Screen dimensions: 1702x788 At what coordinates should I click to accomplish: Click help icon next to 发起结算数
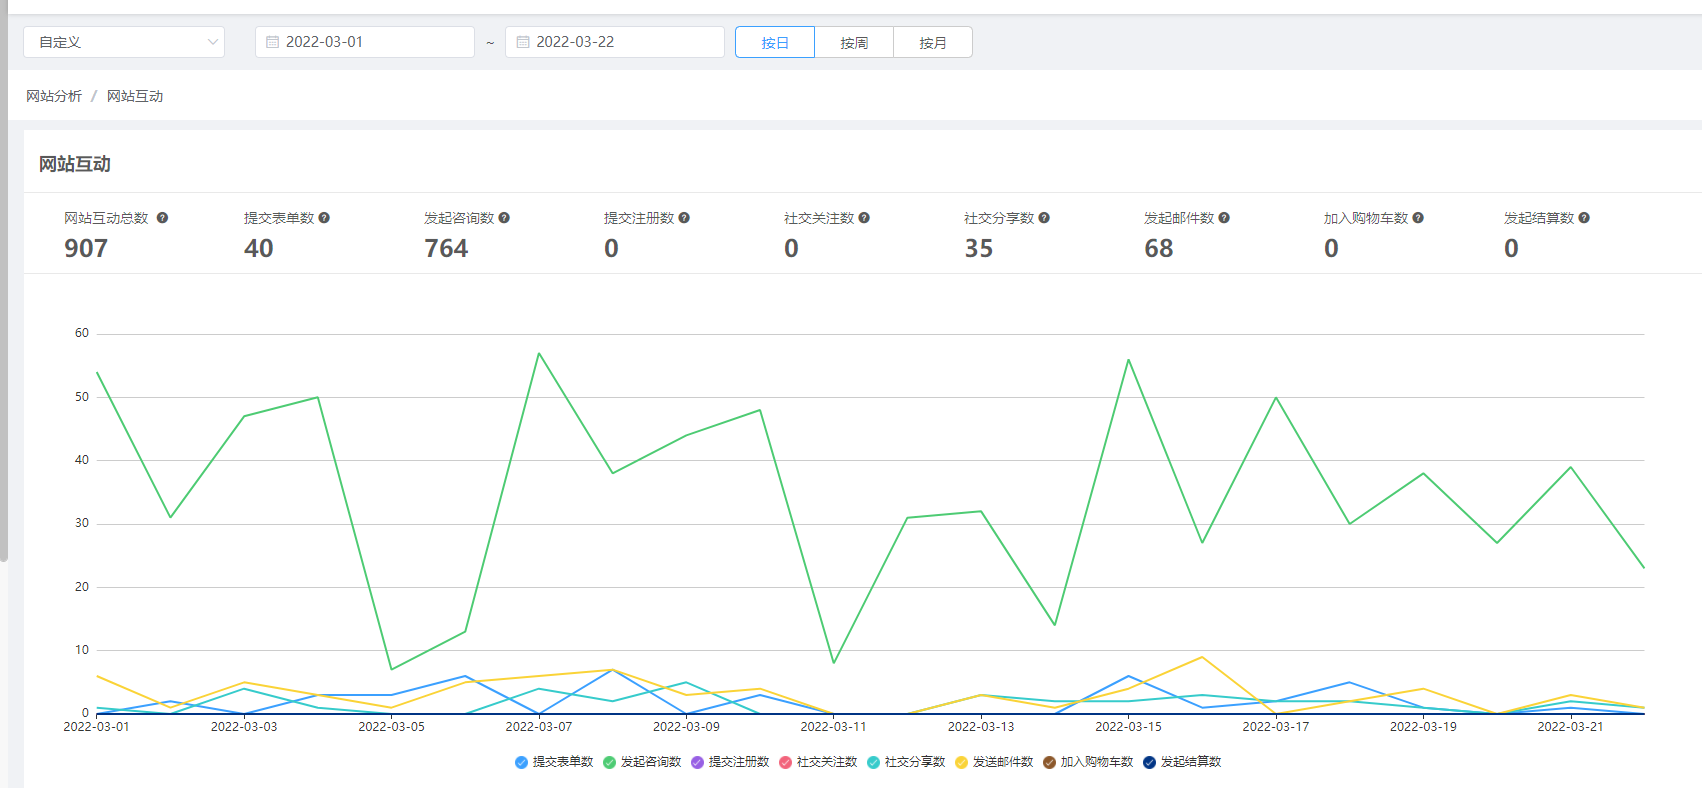pos(1584,218)
